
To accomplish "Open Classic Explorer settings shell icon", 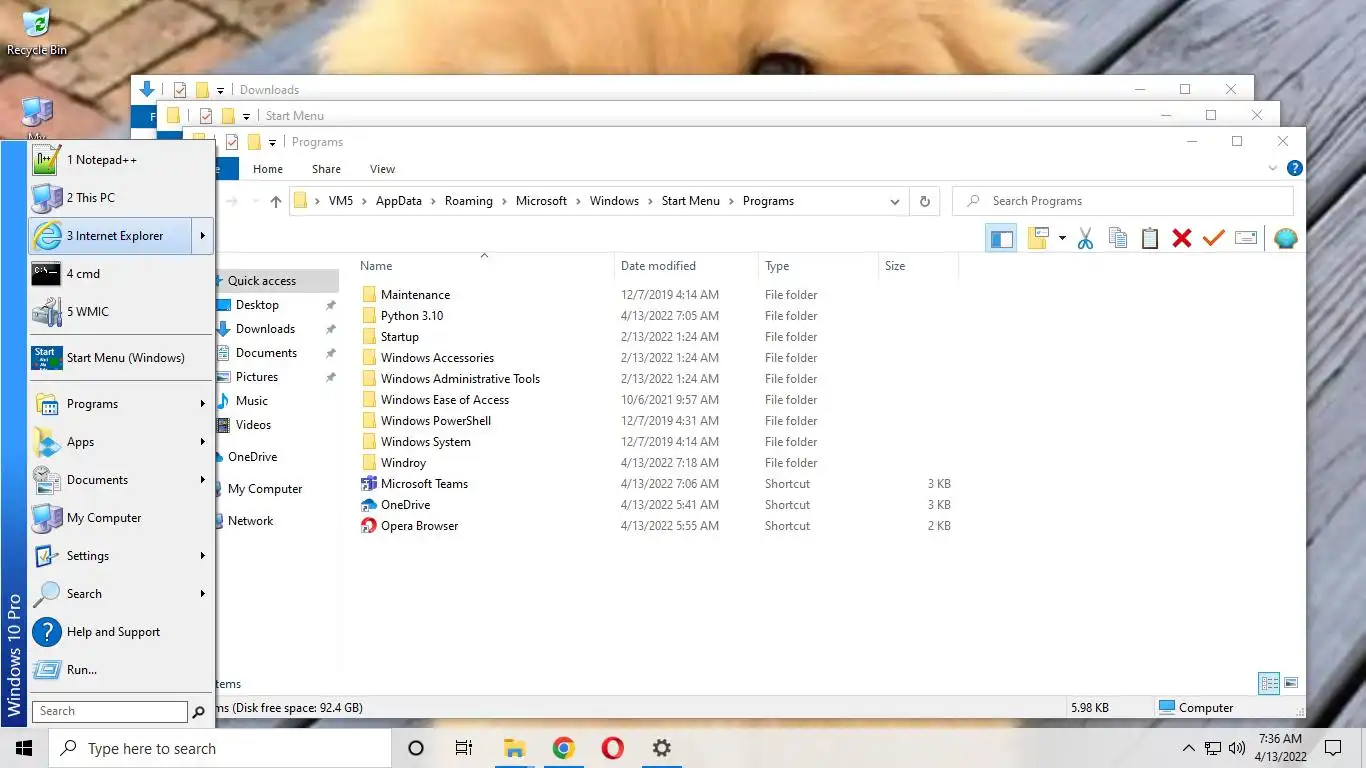I will pos(1286,238).
